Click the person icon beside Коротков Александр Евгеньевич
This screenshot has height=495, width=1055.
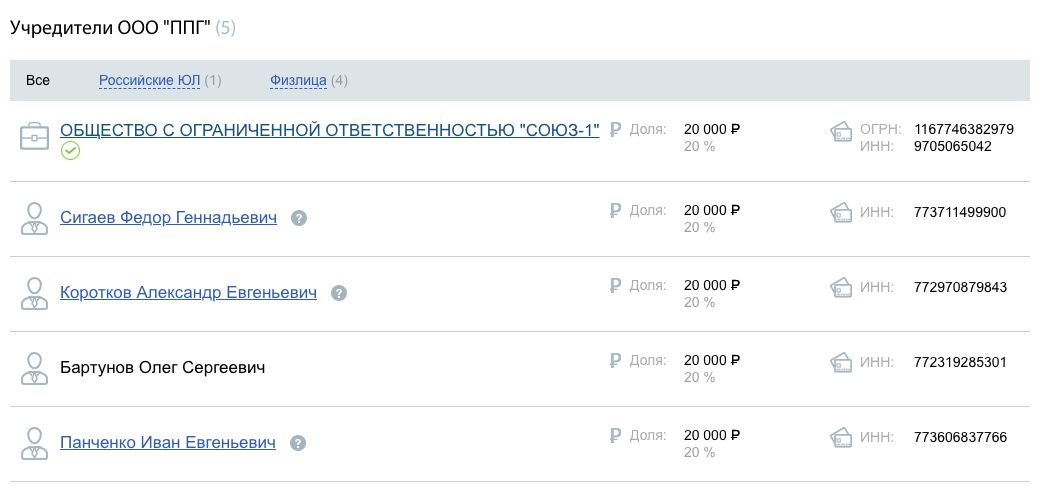click(x=35, y=293)
